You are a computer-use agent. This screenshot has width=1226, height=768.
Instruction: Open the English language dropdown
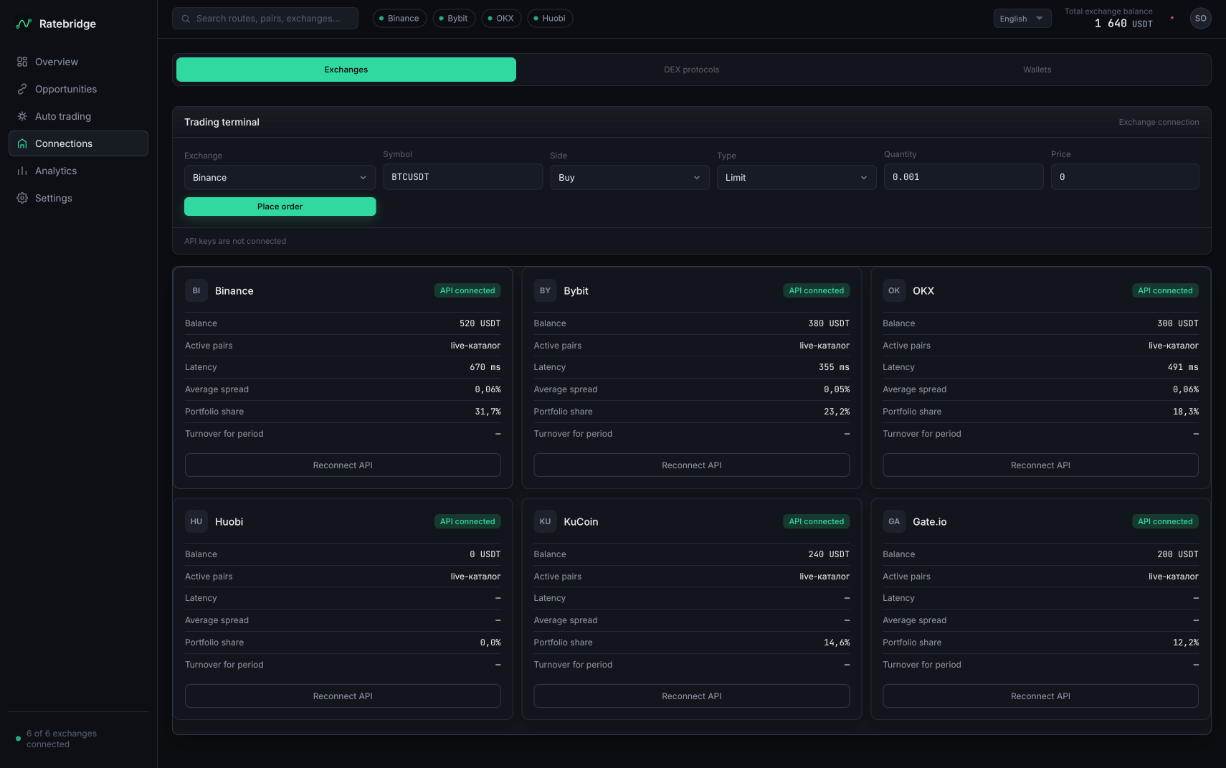coord(1022,18)
